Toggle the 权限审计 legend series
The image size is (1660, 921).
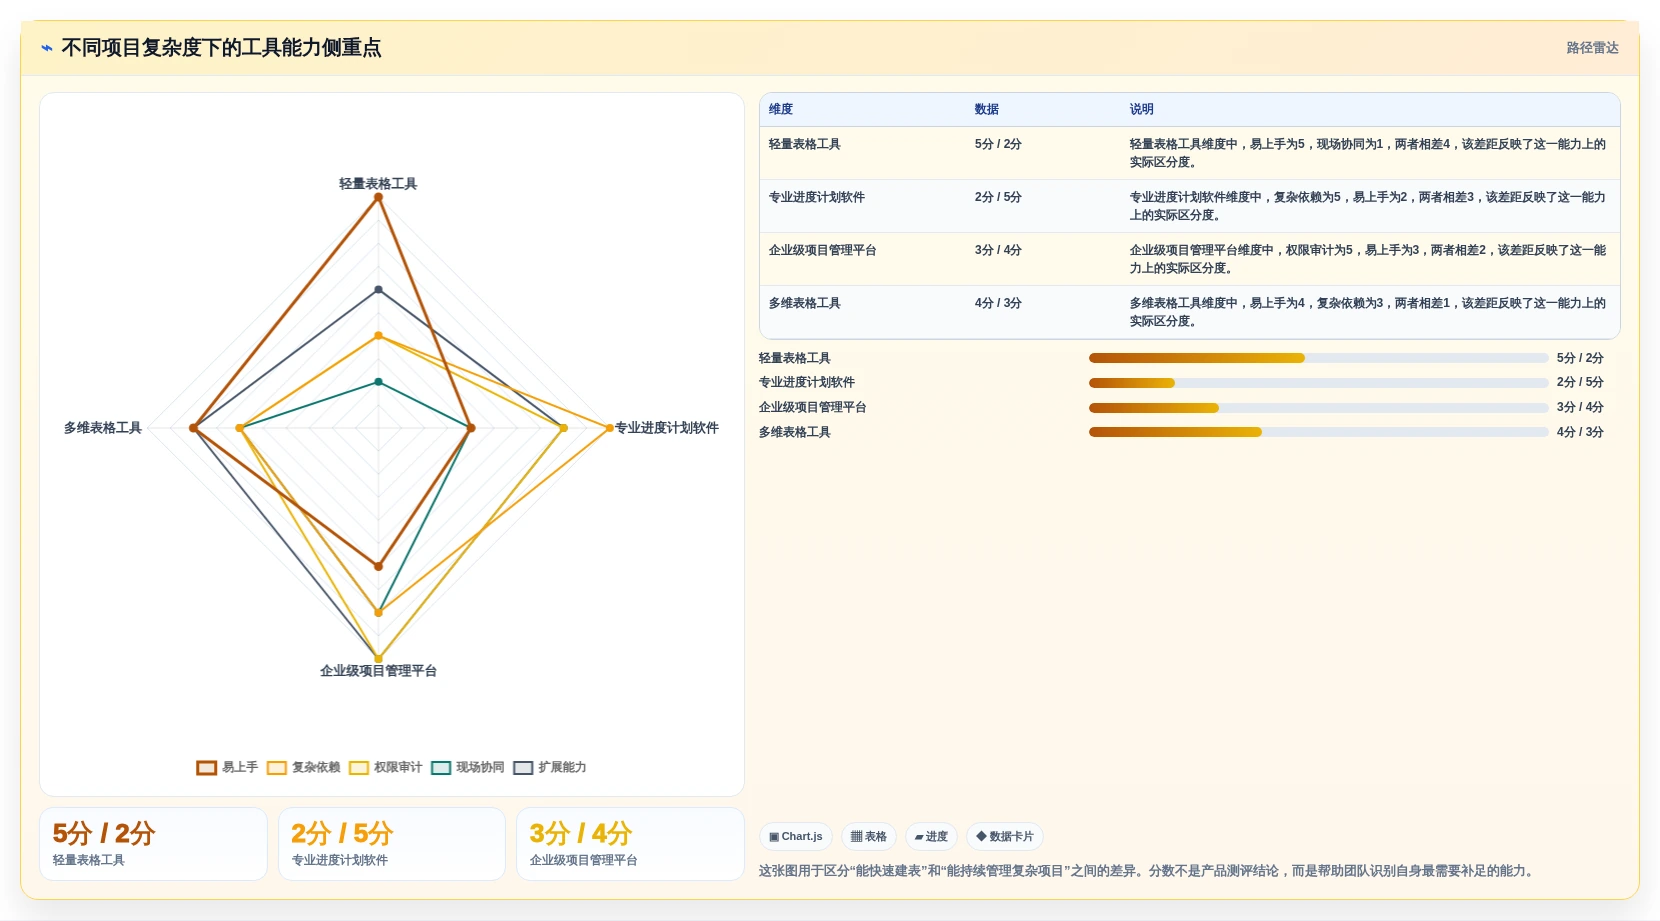tap(385, 767)
